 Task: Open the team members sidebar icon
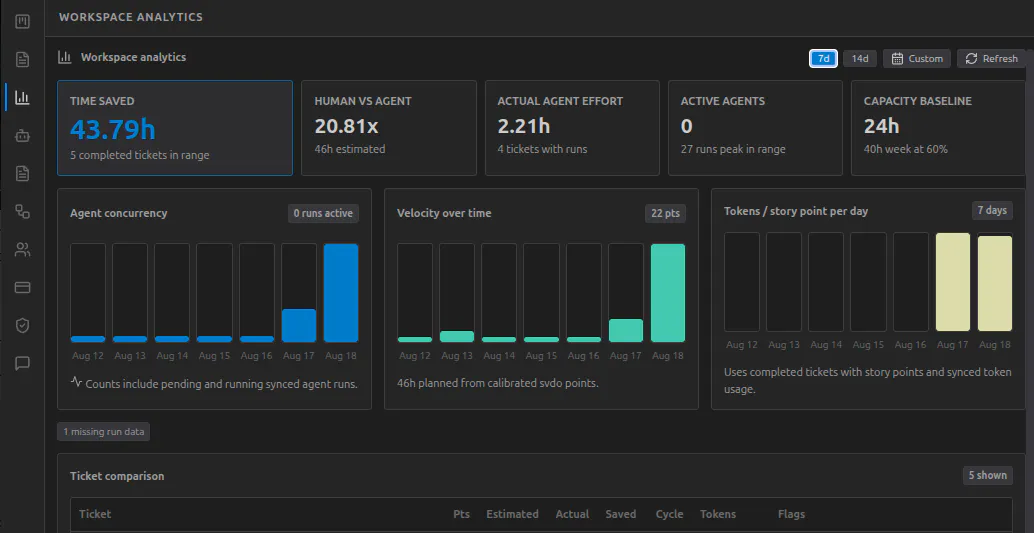(22, 249)
